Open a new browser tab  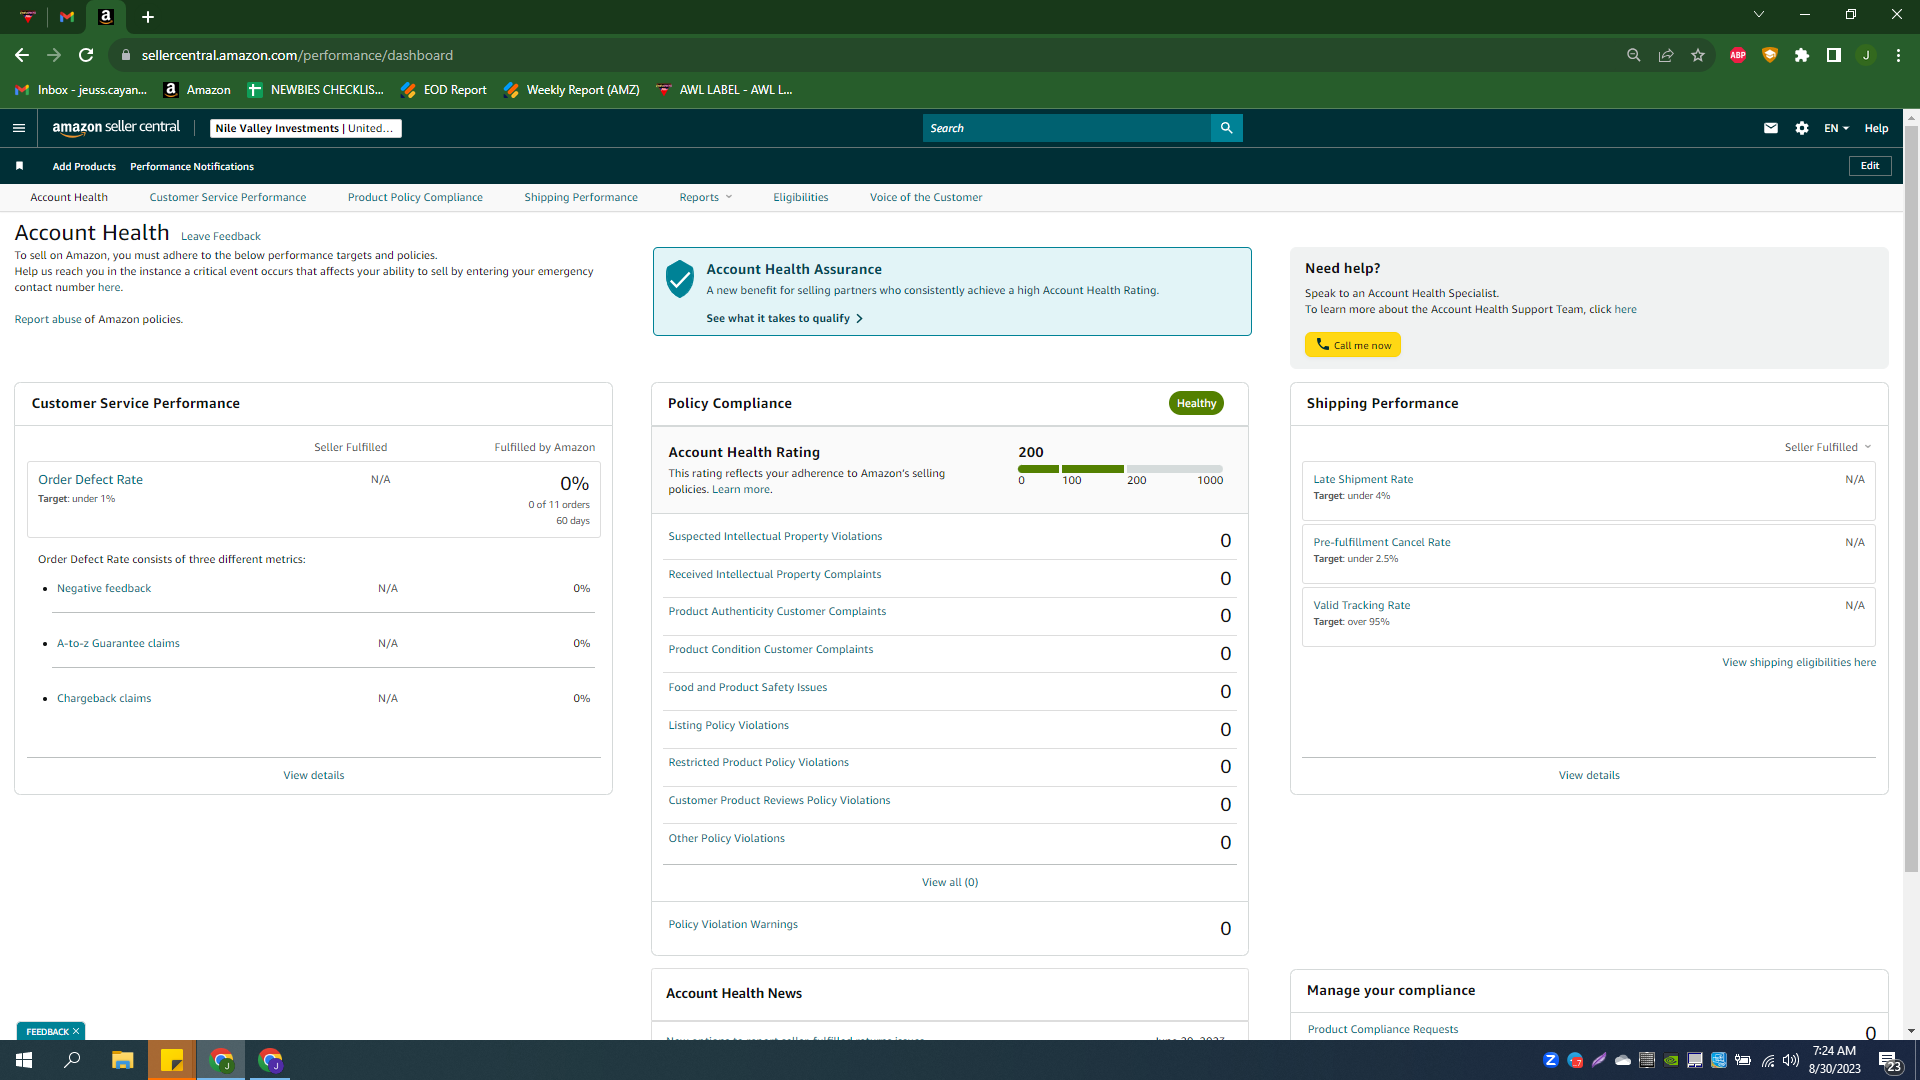tap(148, 17)
